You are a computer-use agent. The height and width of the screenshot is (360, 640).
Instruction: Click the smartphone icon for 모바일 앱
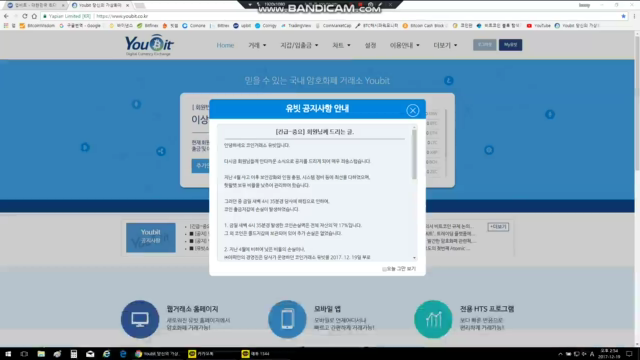tap(287, 319)
